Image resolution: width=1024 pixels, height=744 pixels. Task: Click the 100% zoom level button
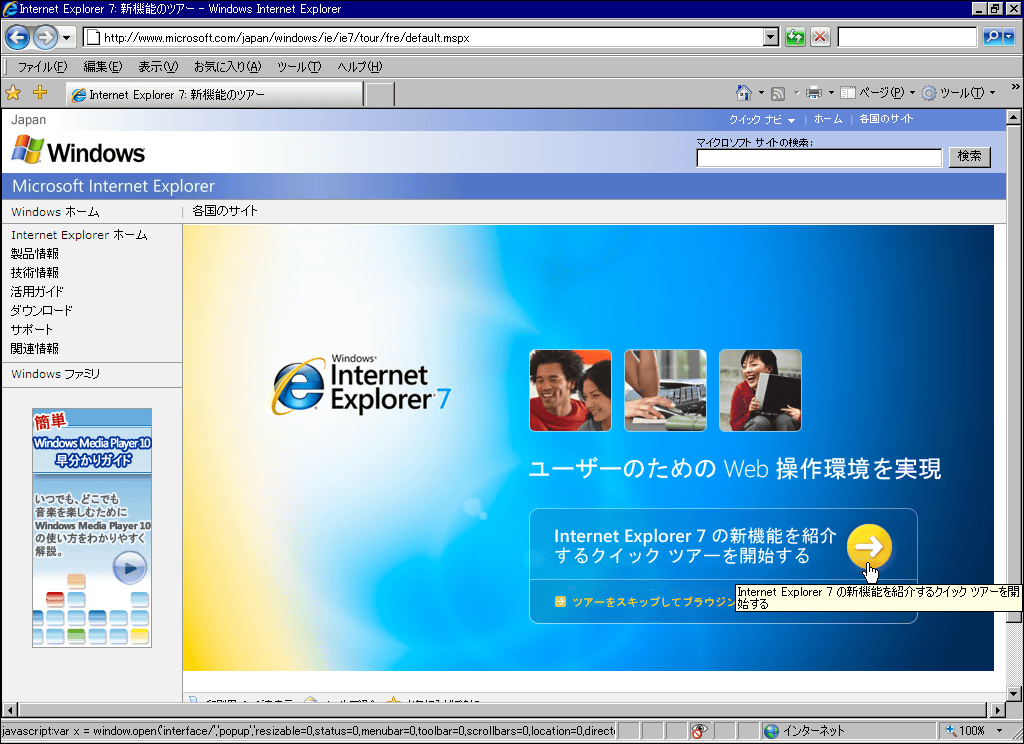point(965,731)
